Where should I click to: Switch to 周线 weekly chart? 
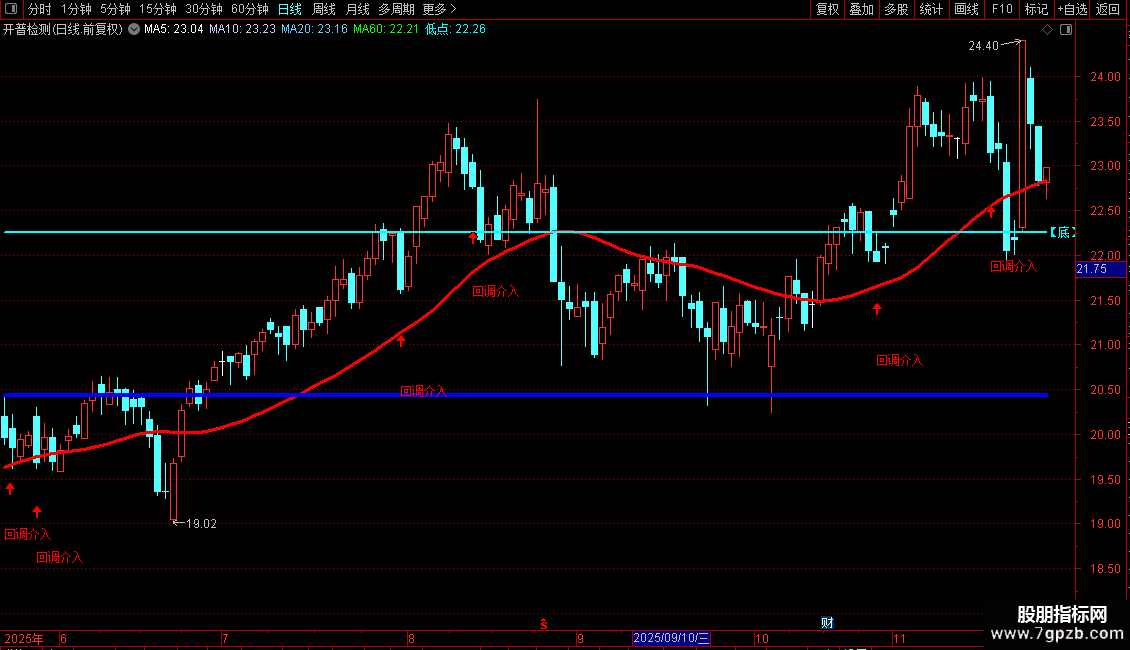(x=324, y=9)
